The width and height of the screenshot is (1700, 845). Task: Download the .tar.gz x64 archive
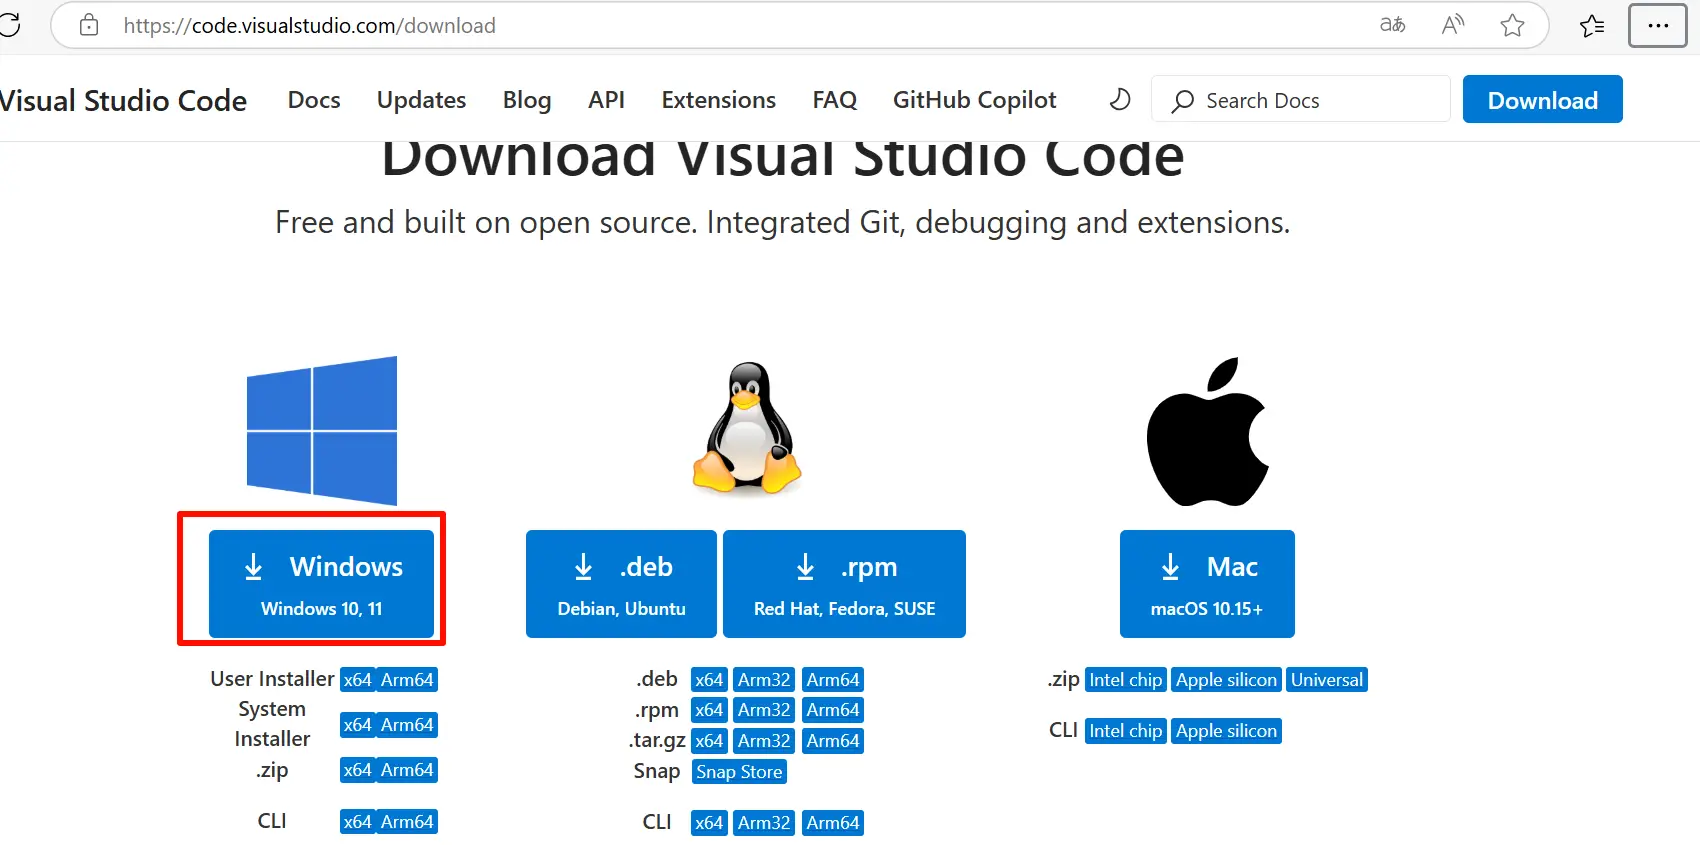tap(709, 741)
